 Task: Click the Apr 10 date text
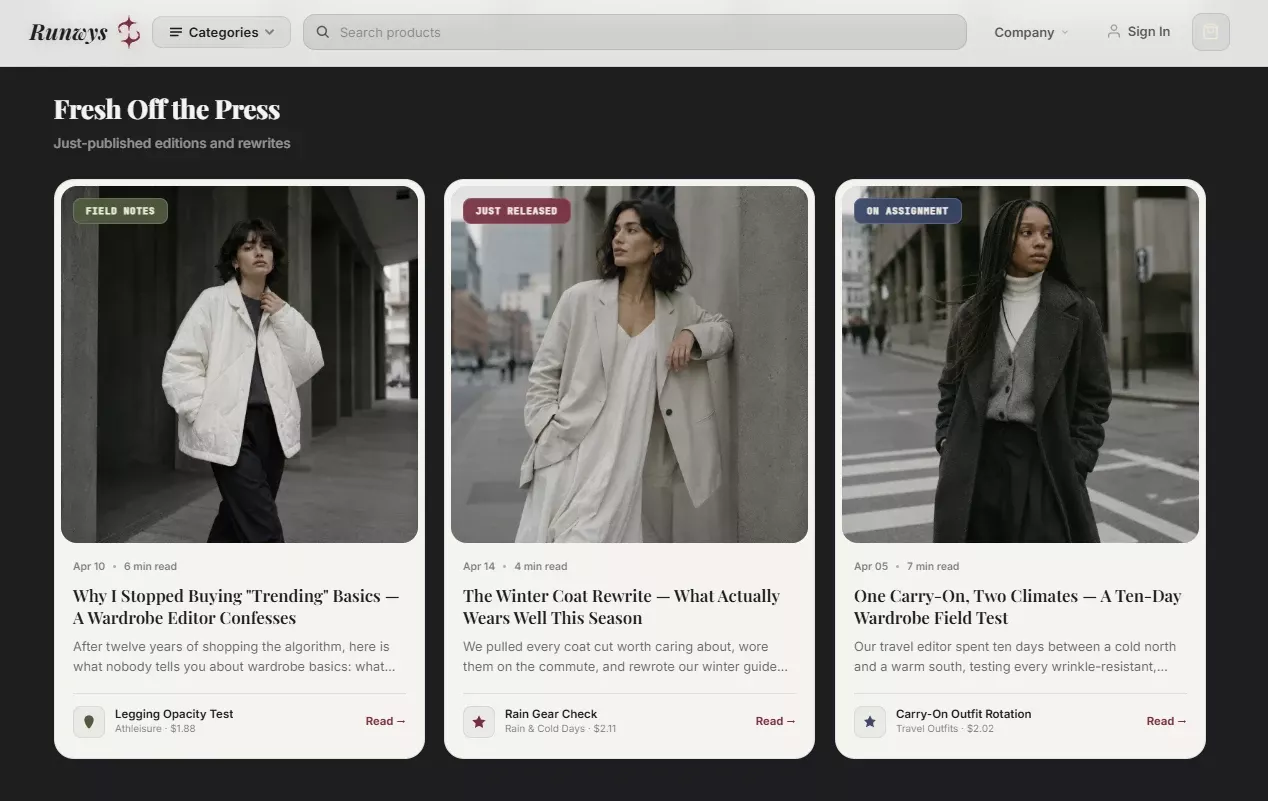(89, 566)
